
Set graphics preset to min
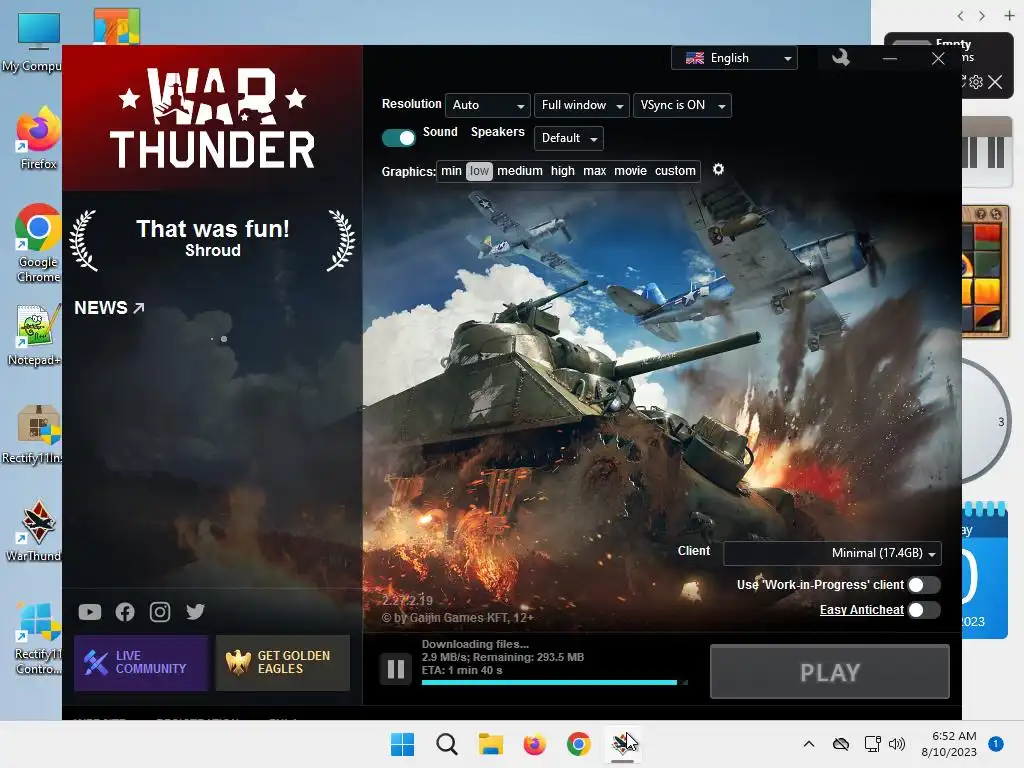pos(451,171)
